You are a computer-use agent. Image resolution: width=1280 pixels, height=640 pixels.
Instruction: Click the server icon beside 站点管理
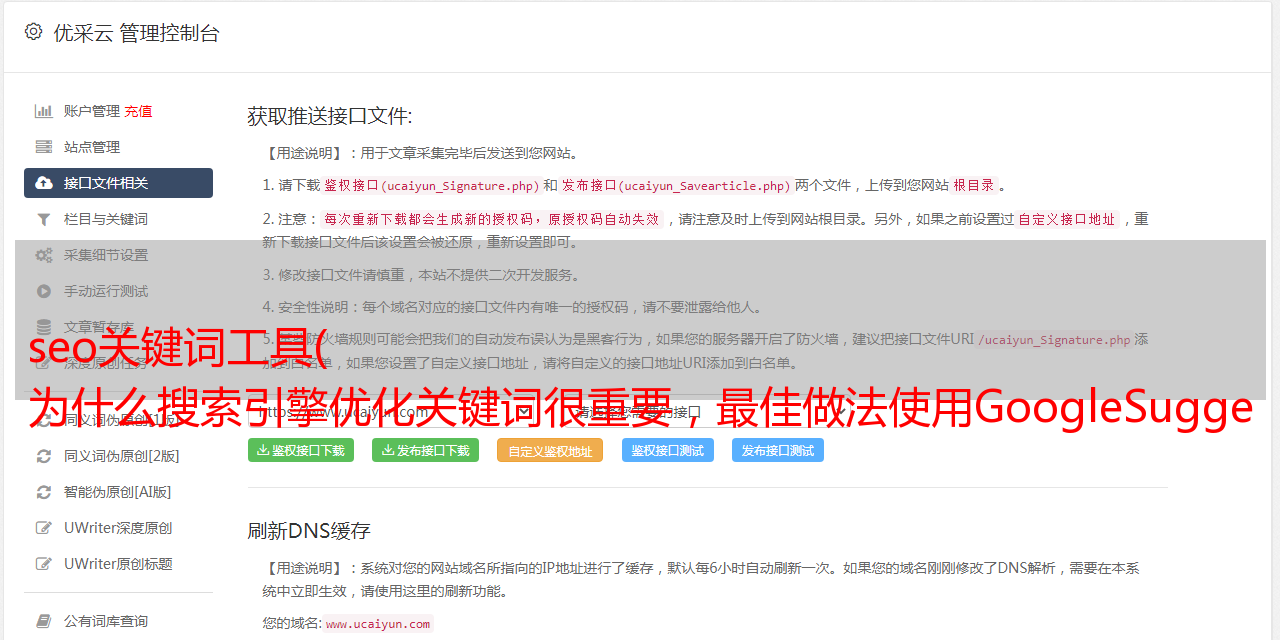[x=44, y=147]
